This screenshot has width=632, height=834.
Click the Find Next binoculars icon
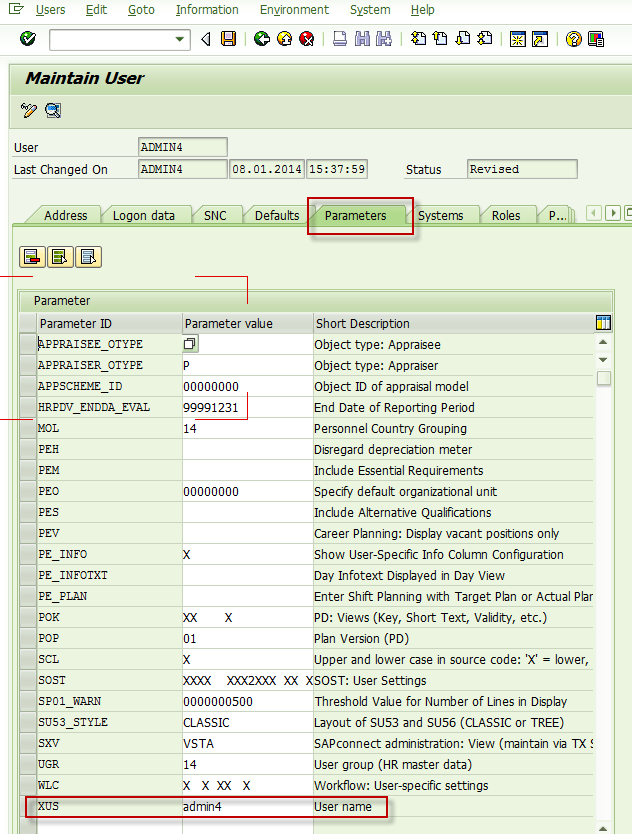384,39
